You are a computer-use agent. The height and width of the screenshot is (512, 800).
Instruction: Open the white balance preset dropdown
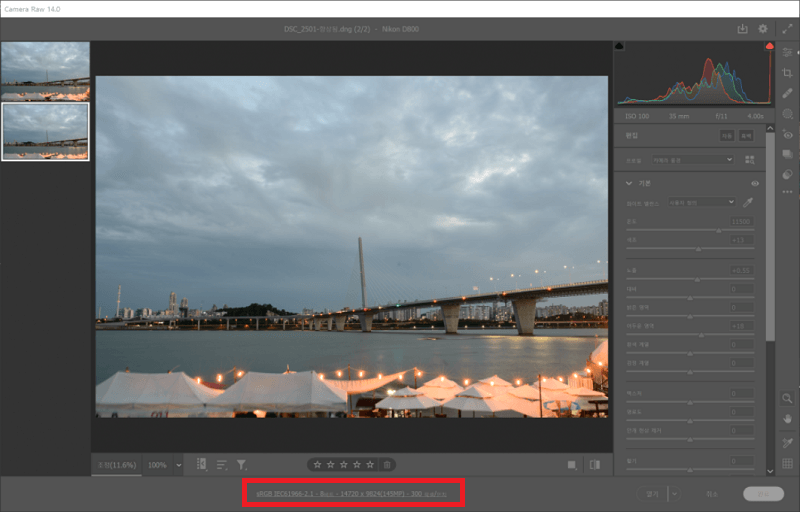702,202
